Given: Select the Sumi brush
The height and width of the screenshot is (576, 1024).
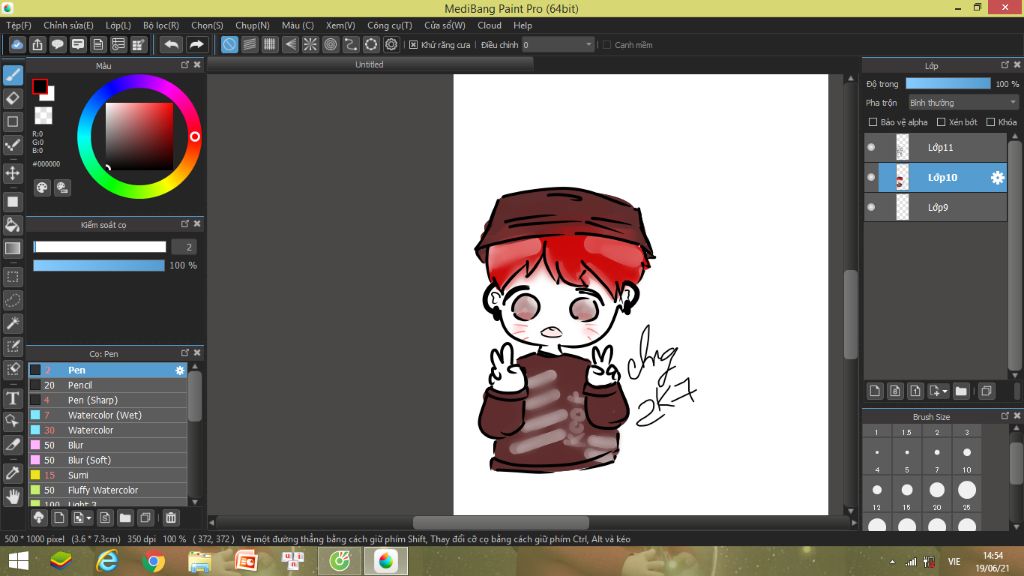Looking at the screenshot, I should [x=108, y=475].
